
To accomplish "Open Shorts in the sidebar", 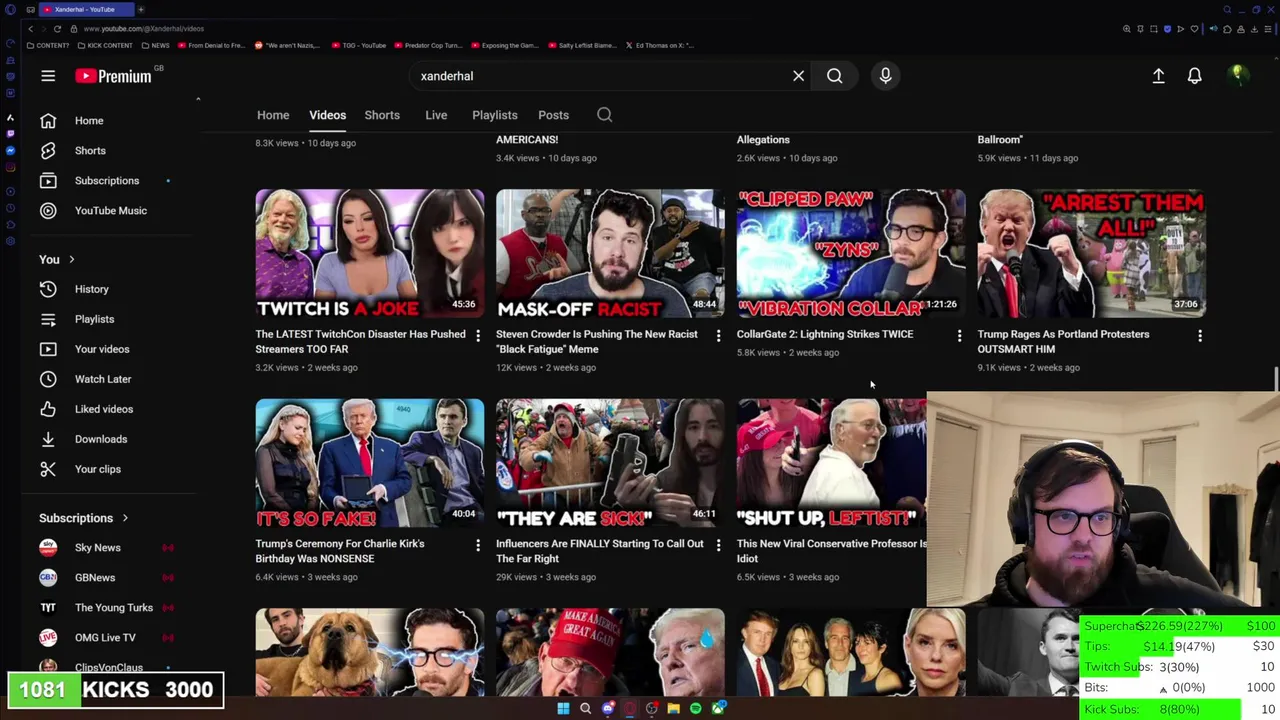I will point(110,150).
